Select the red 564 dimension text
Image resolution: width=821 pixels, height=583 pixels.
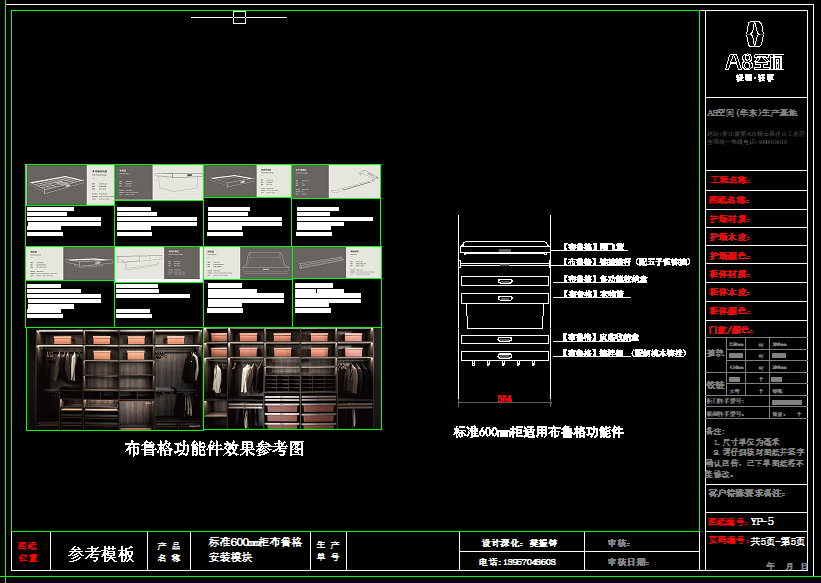tap(505, 399)
